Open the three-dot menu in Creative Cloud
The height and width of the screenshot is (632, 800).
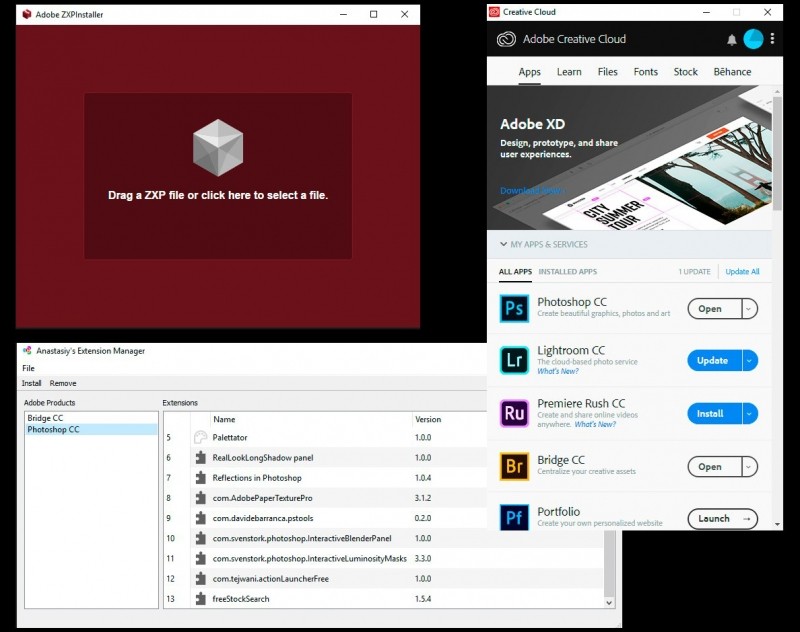772,38
